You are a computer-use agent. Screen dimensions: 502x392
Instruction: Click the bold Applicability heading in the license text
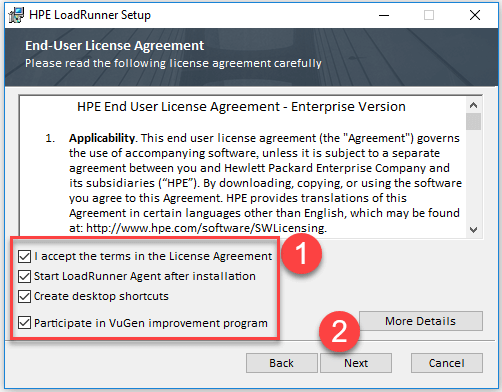tap(102, 138)
